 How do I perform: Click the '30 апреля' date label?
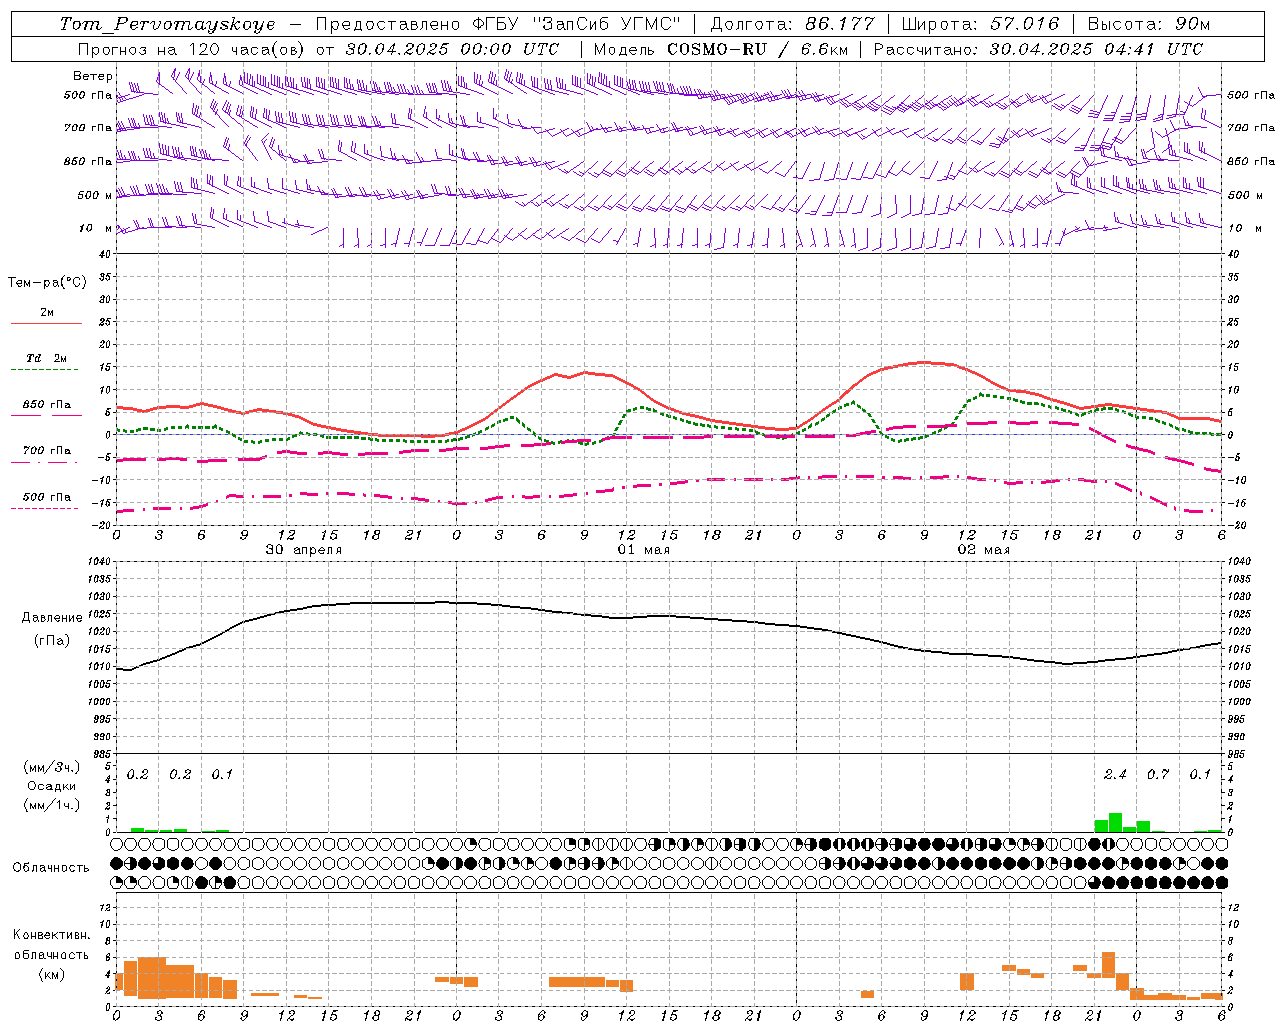303,550
